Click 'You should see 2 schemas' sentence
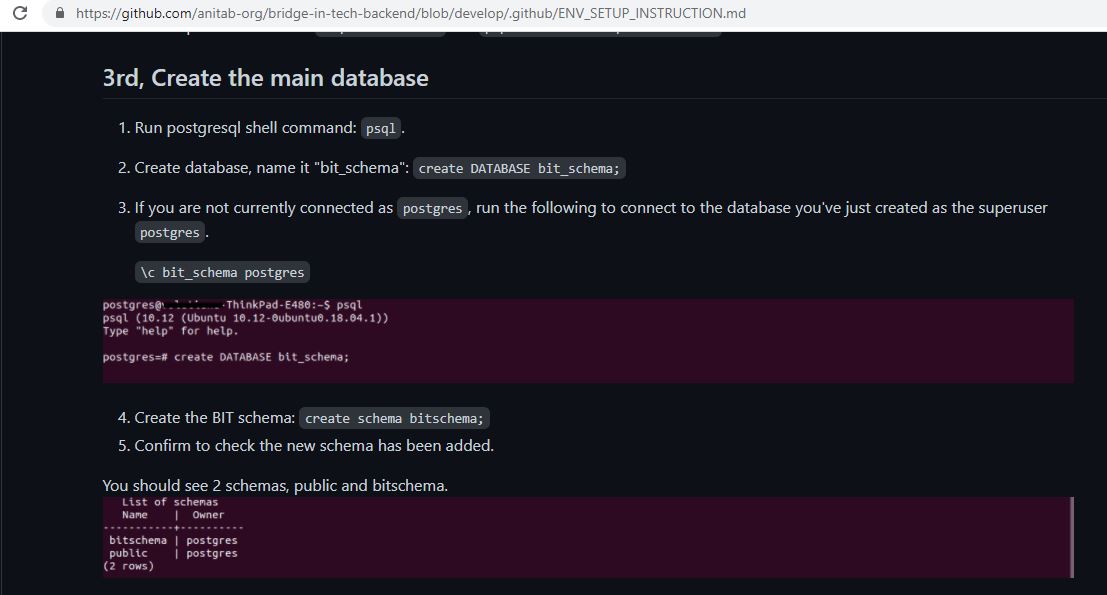The width and height of the screenshot is (1107, 595). 275,486
